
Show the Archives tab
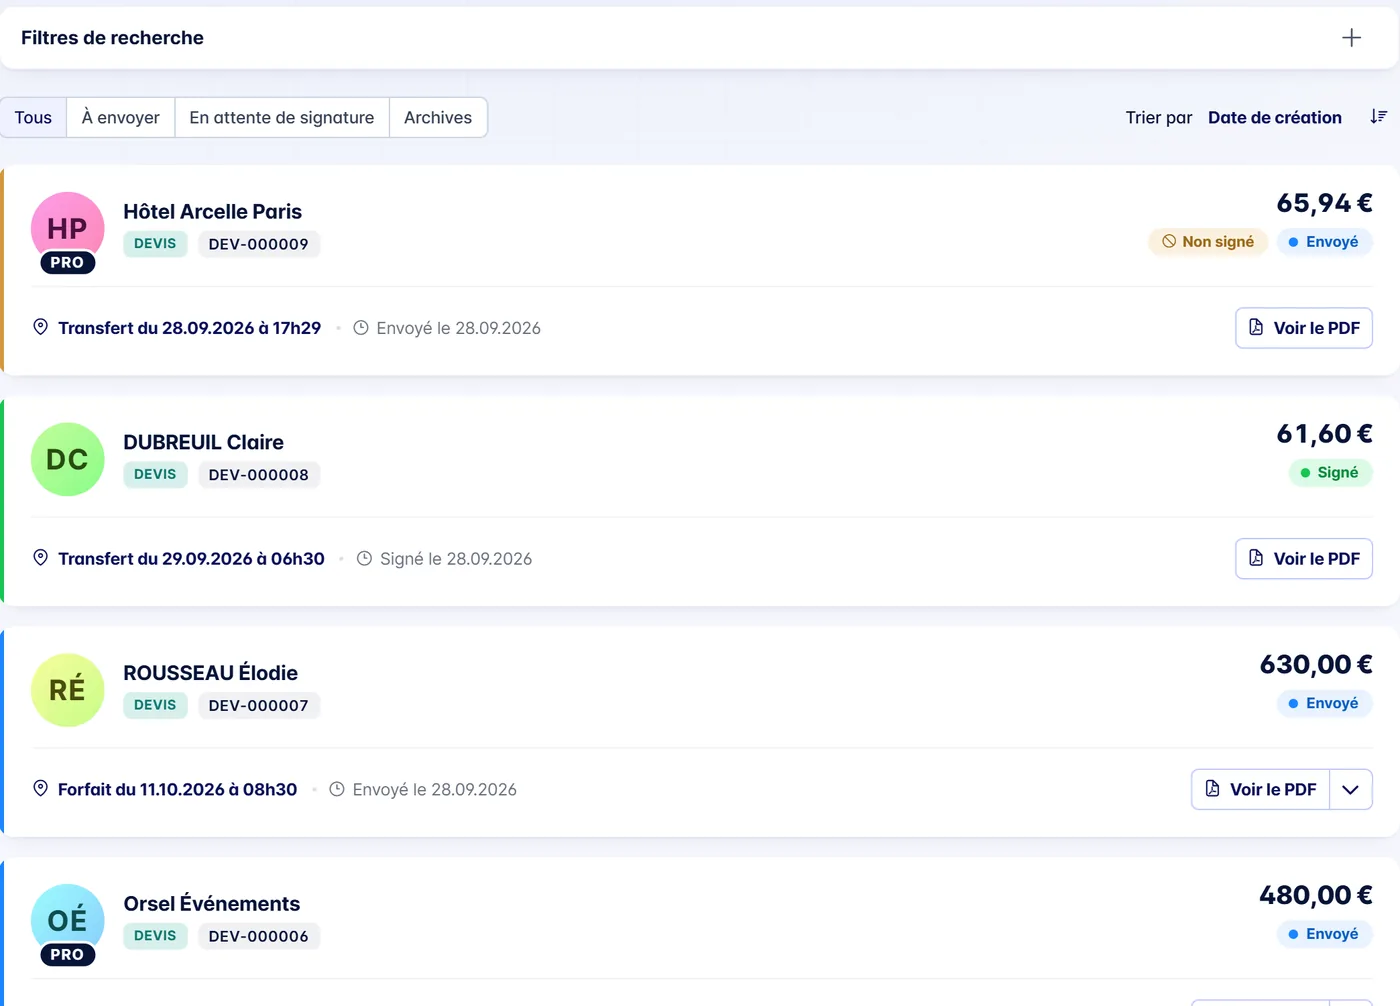(438, 117)
